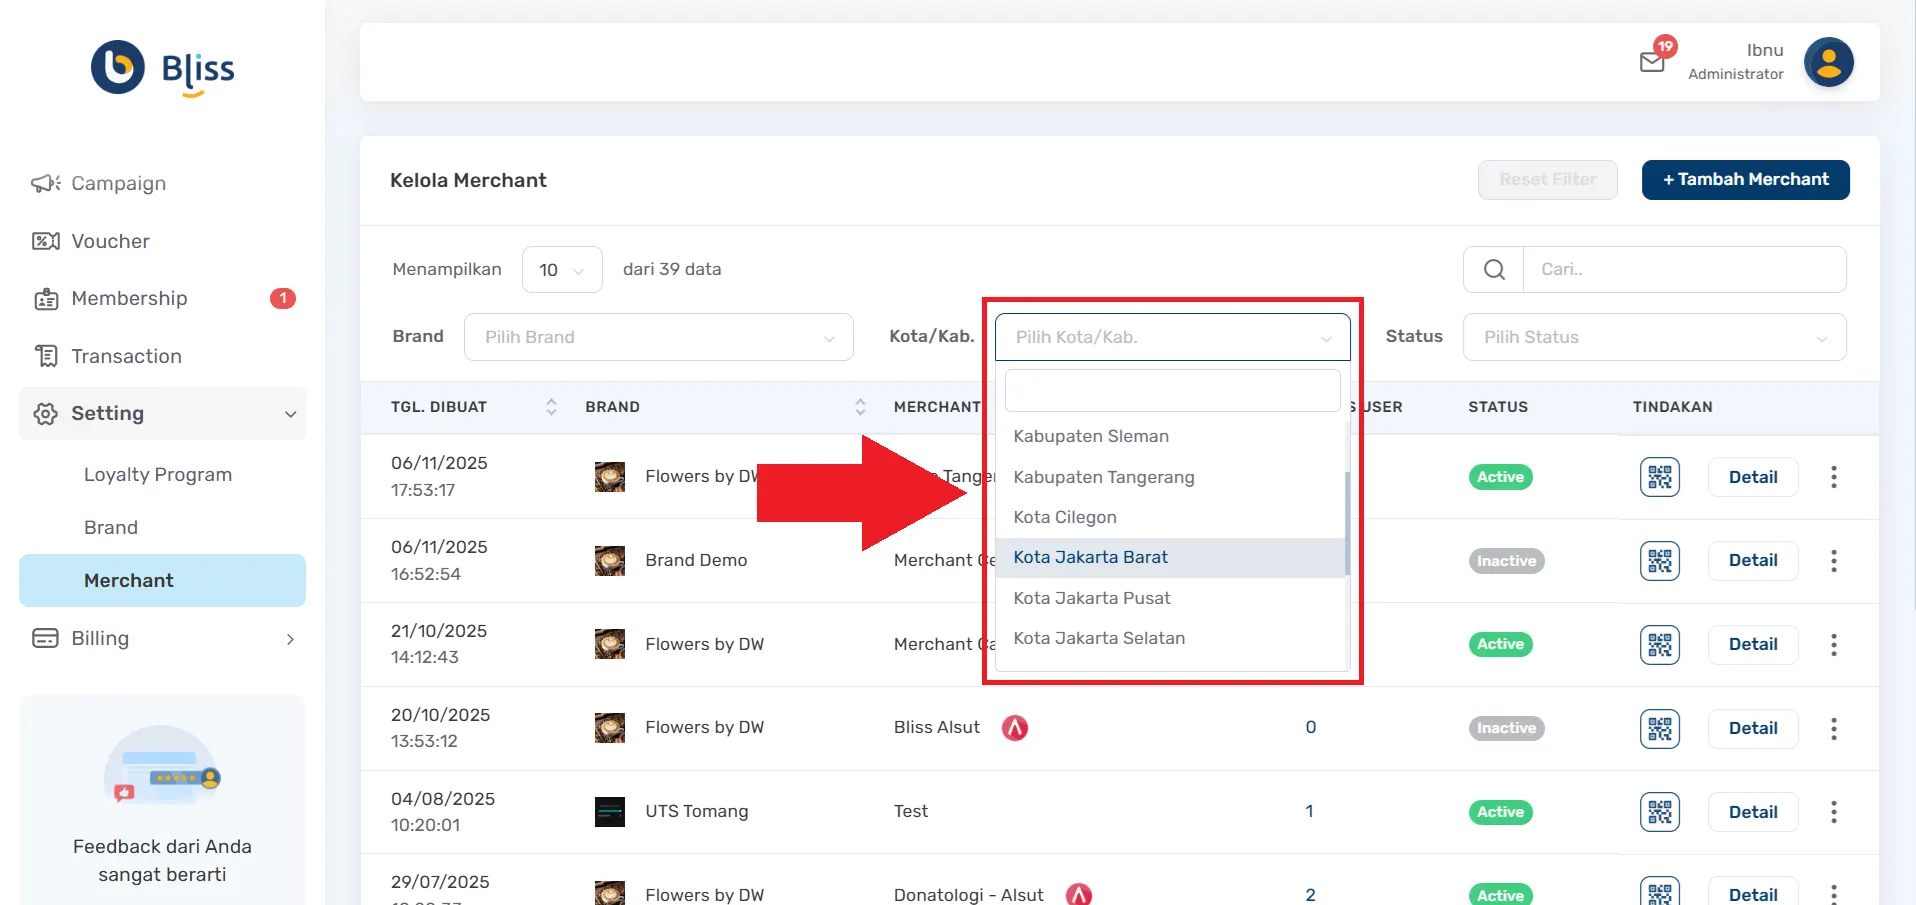This screenshot has height=905, width=1916.
Task: Open three-dot menu for Brand Demo row
Action: click(x=1833, y=561)
